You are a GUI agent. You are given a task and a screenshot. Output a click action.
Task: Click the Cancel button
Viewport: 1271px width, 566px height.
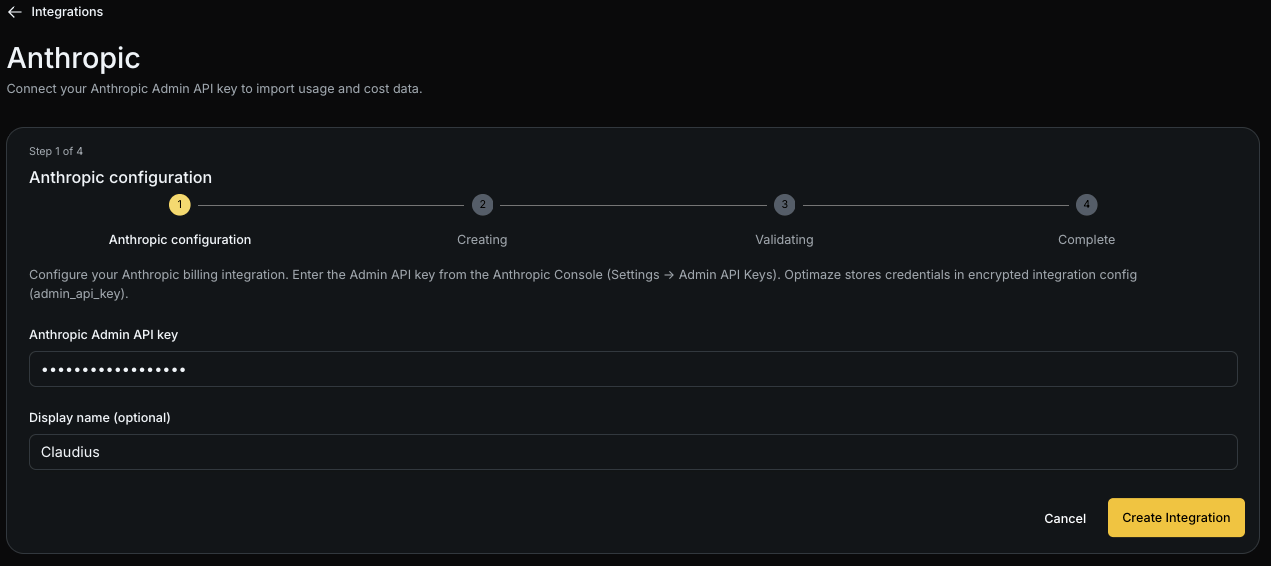[x=1065, y=518]
